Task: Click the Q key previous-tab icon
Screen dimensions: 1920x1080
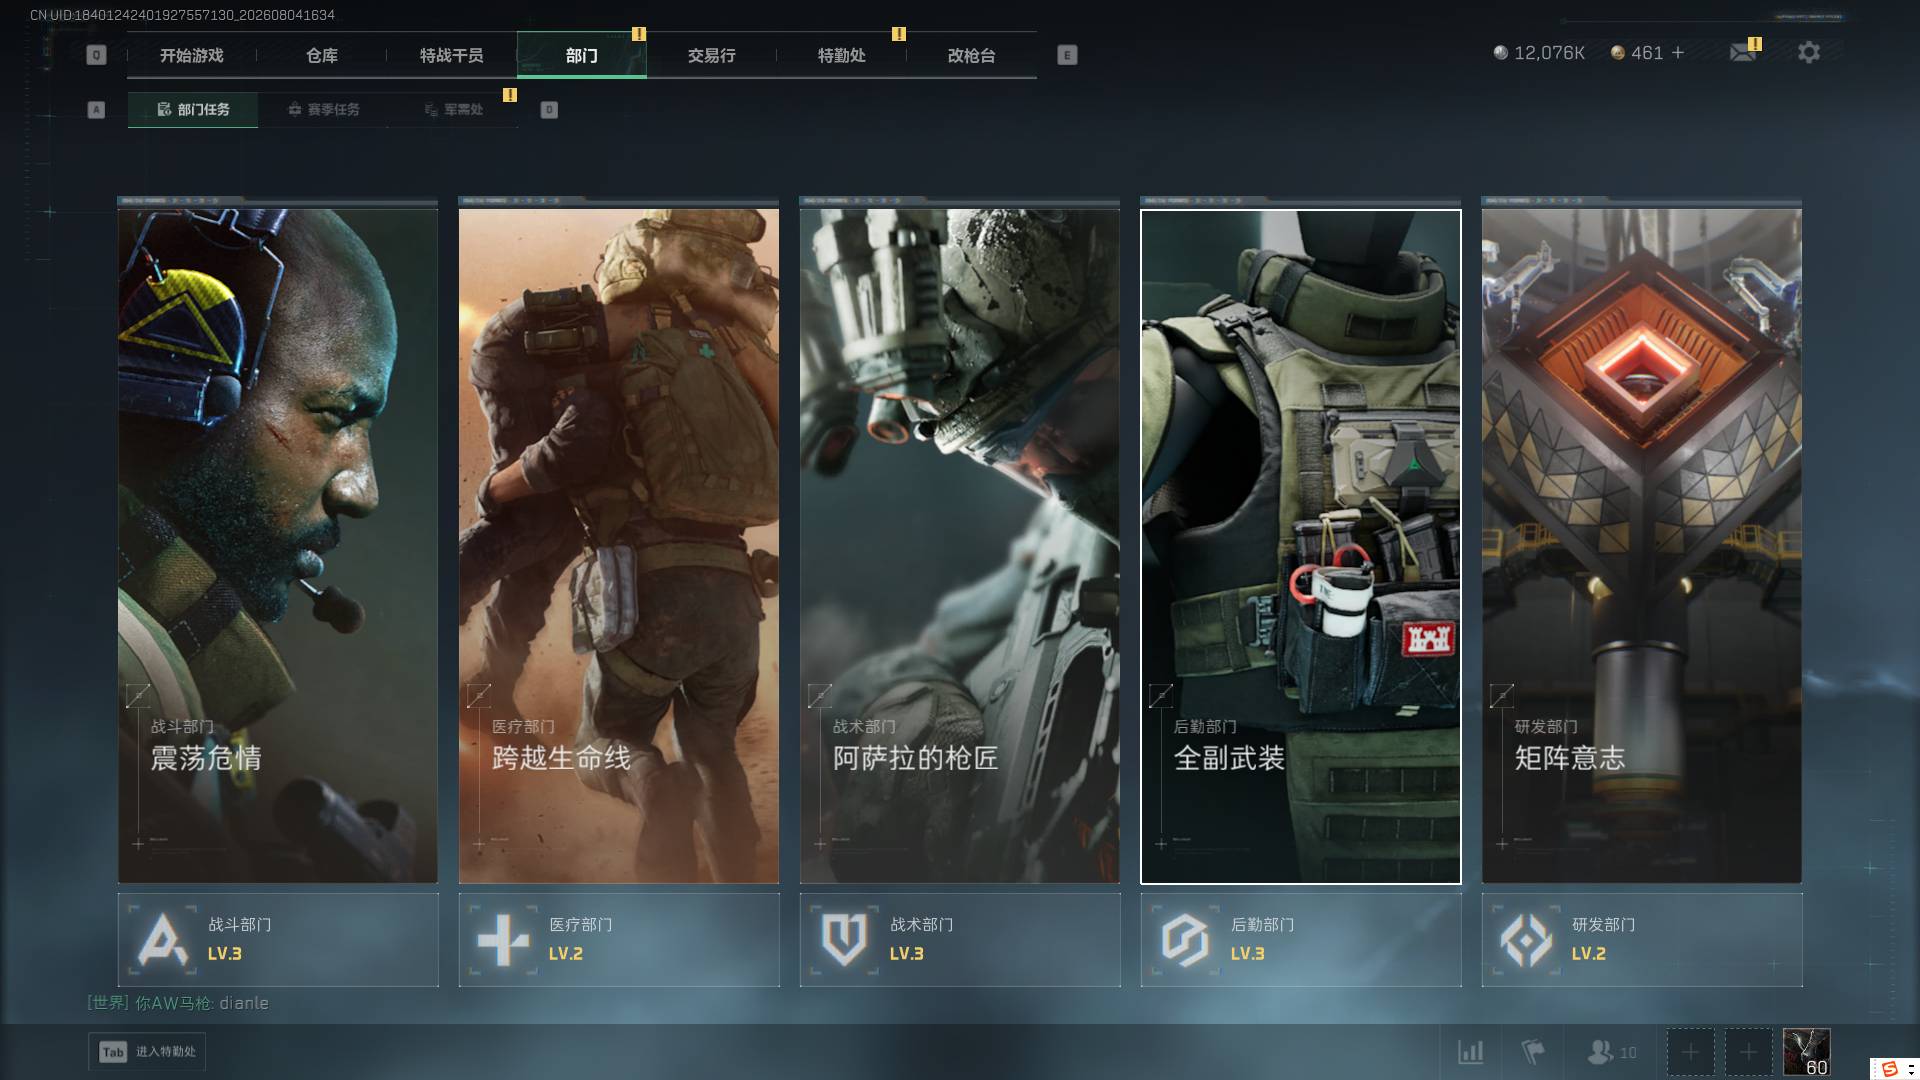Action: 96,55
